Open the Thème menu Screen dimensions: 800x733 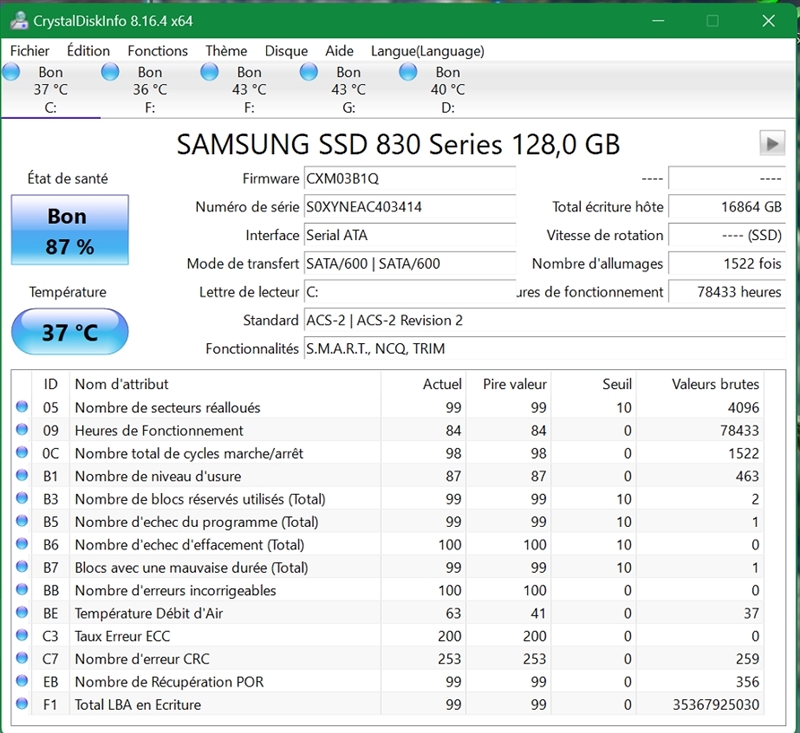(x=226, y=51)
